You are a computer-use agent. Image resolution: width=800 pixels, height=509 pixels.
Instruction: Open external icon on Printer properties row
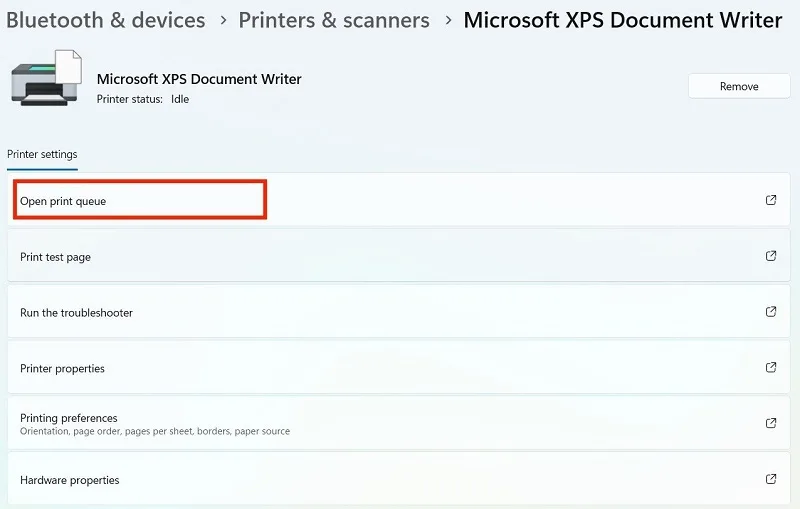[771, 367]
